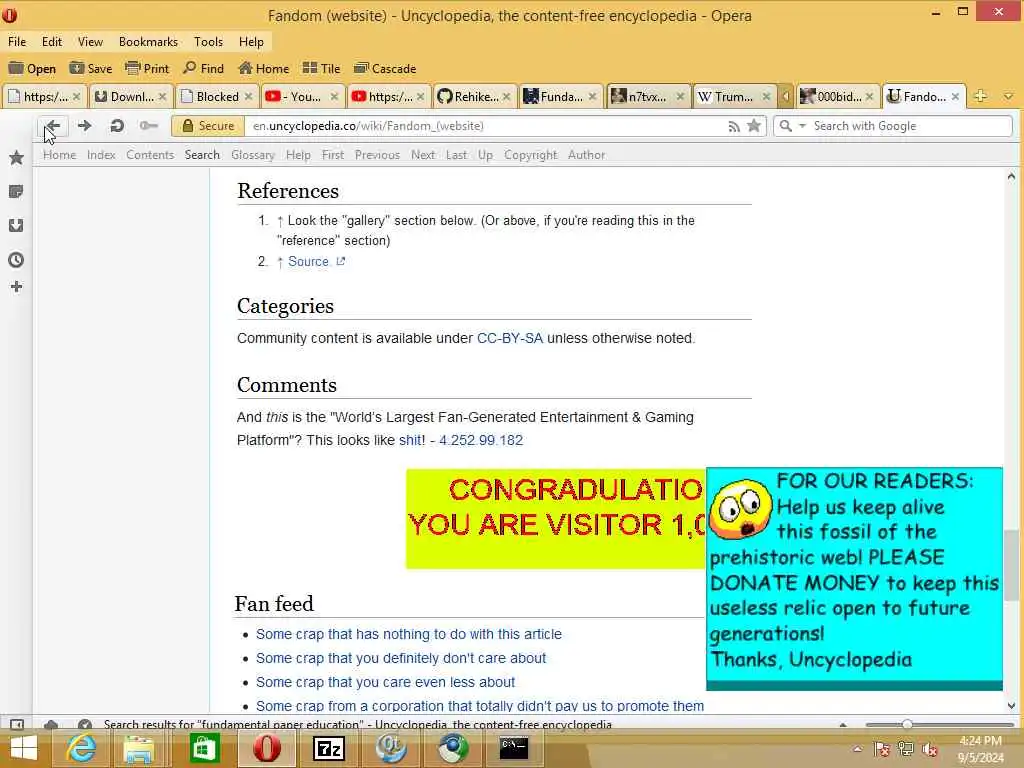Screen dimensions: 1024x768
Task: Click Cascade windows toolbar button
Action: pos(385,69)
